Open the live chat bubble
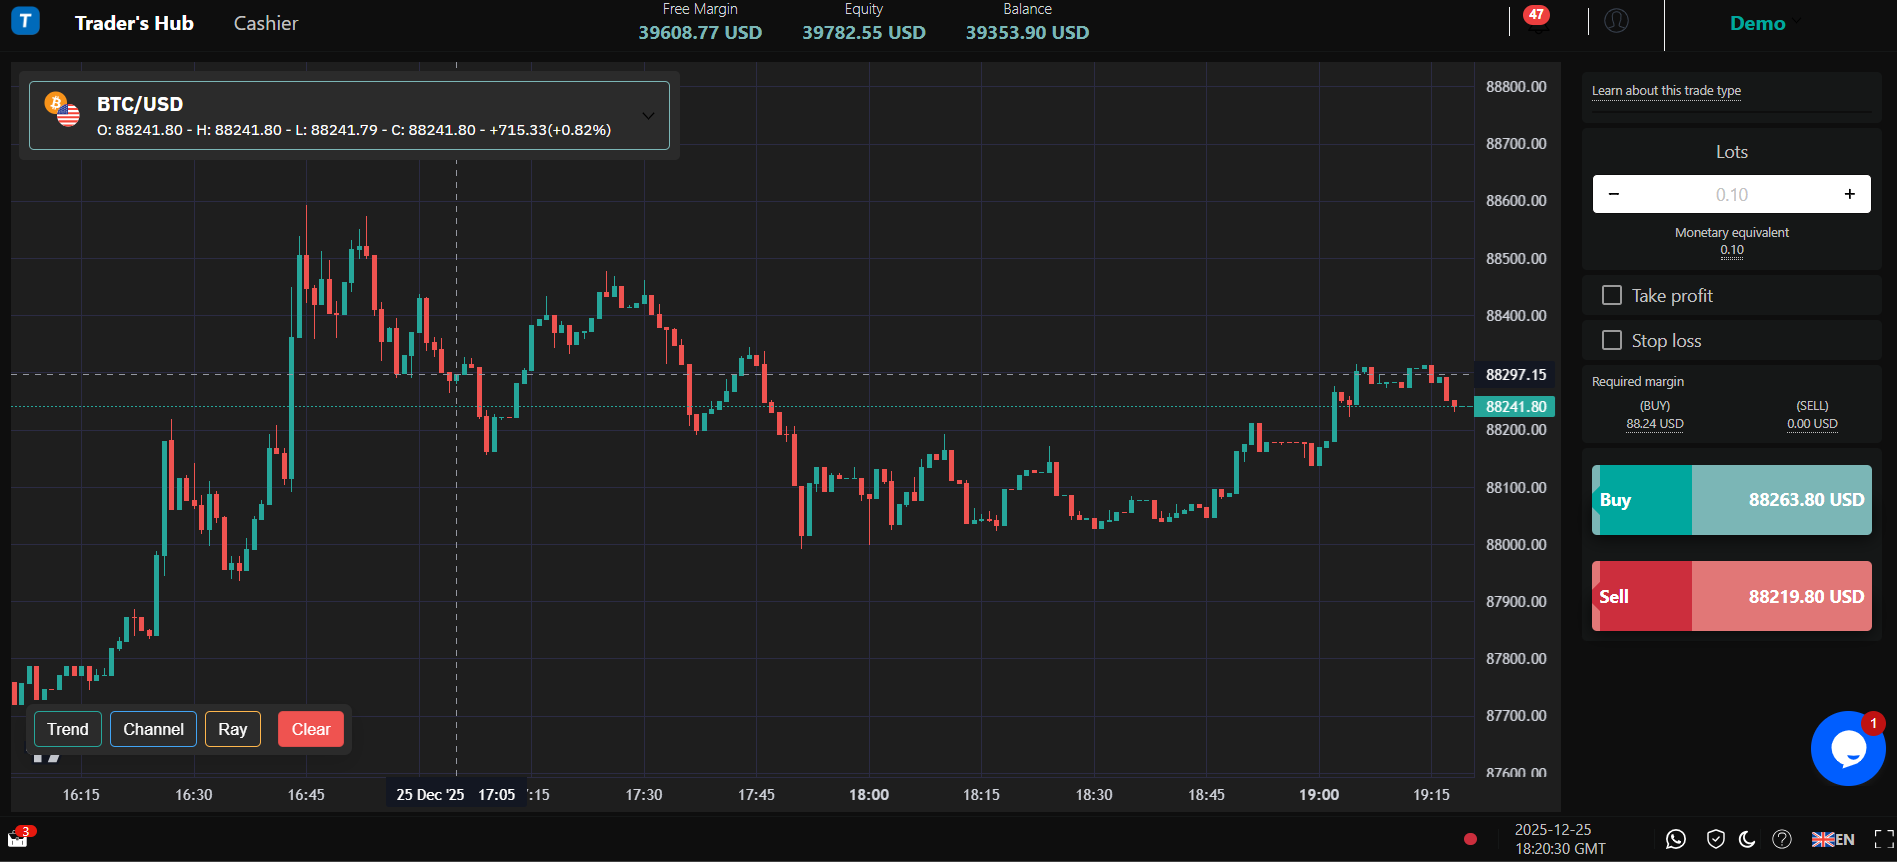 tap(1847, 749)
